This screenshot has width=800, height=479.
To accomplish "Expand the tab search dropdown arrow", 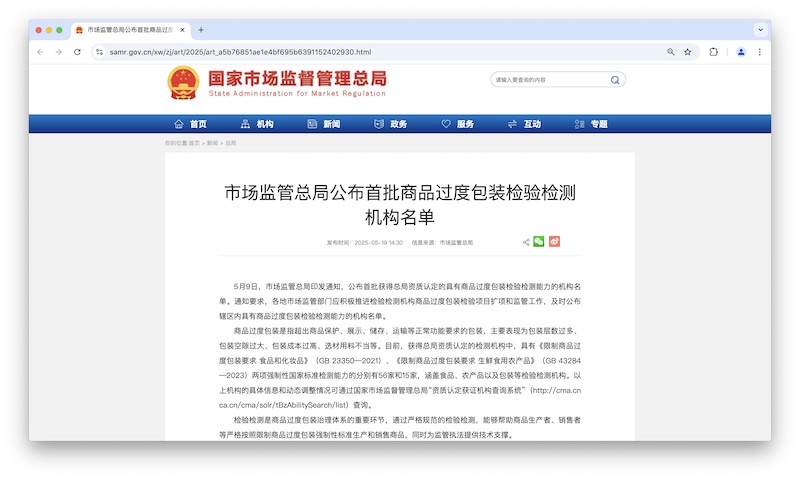I will (757, 30).
